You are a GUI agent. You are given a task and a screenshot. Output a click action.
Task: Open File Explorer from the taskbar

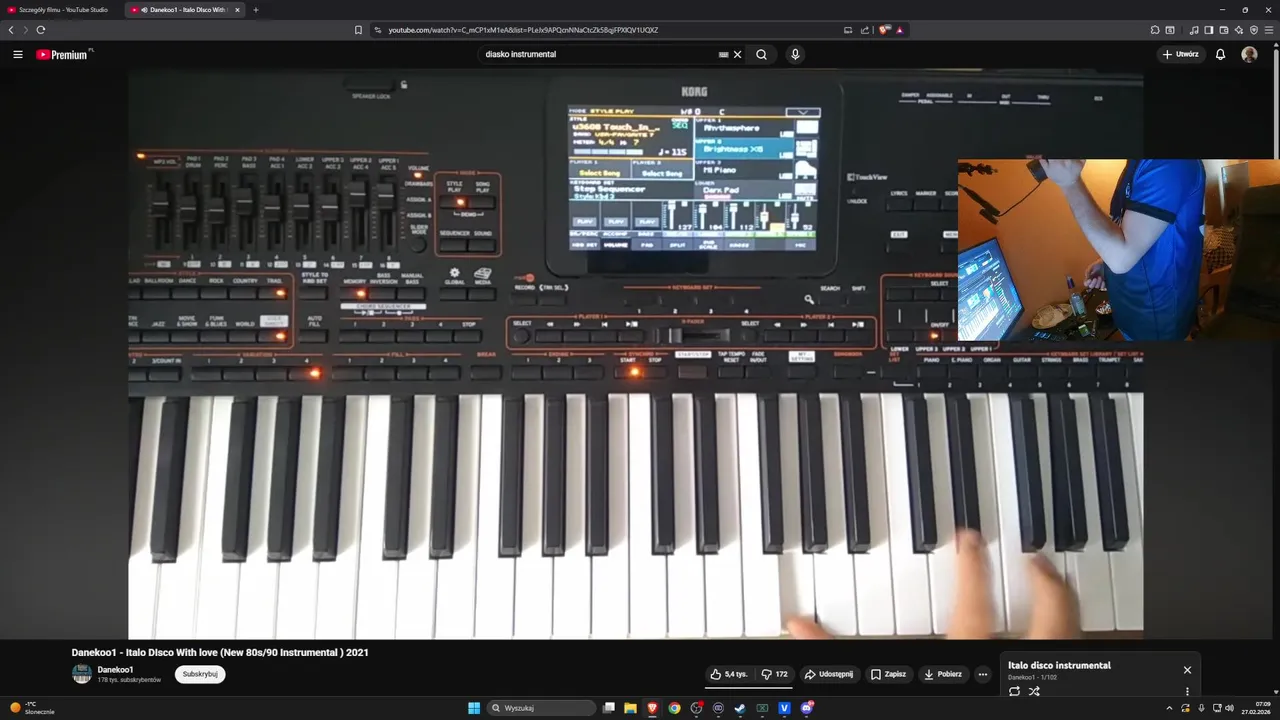pos(630,708)
